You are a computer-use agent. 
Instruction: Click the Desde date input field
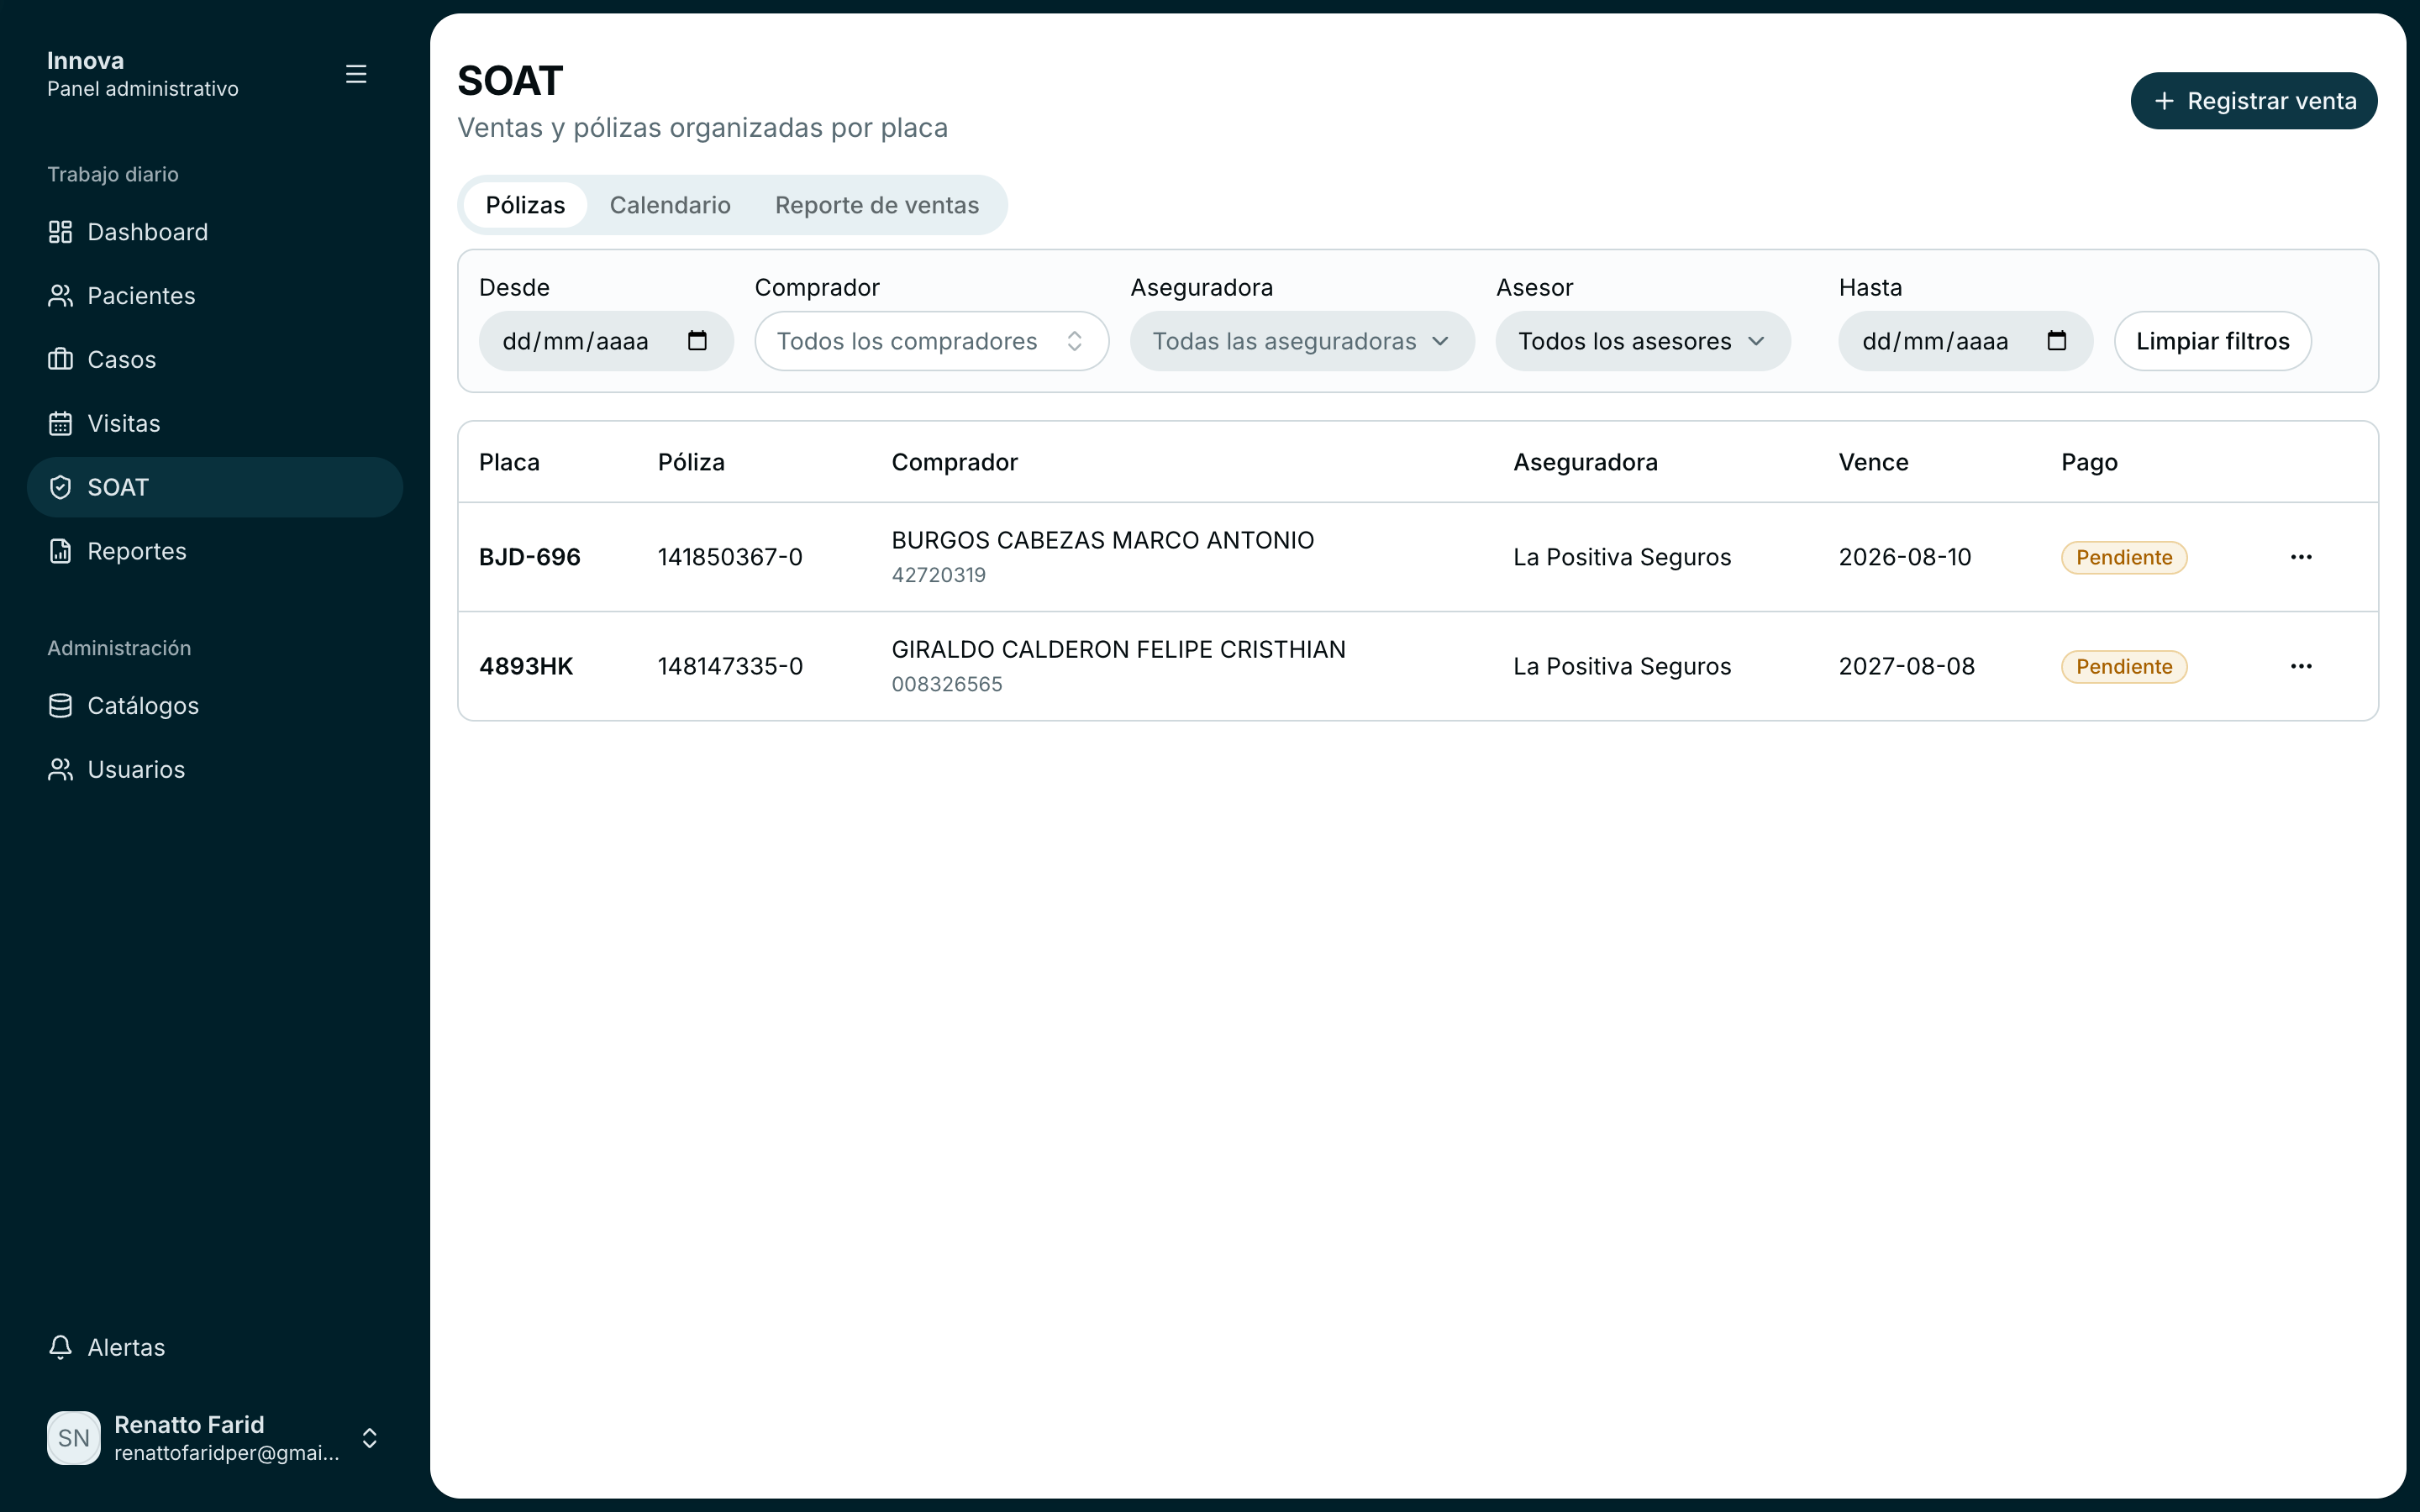click(606, 341)
